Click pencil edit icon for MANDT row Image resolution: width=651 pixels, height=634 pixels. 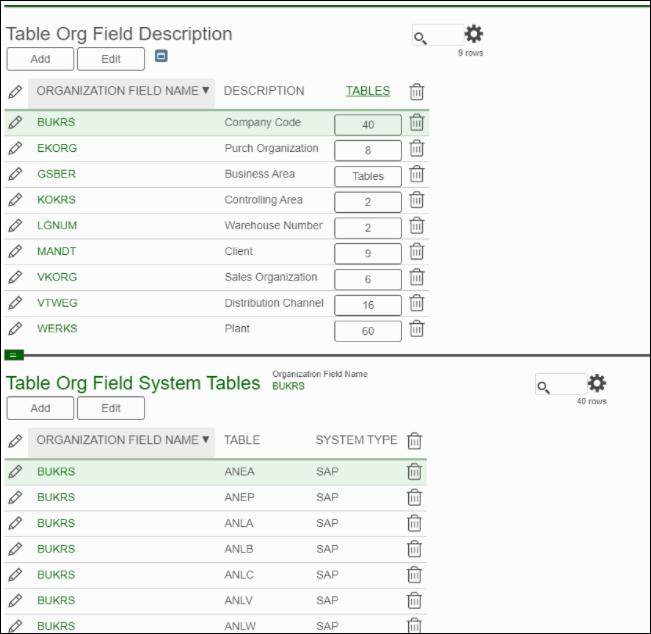point(15,251)
